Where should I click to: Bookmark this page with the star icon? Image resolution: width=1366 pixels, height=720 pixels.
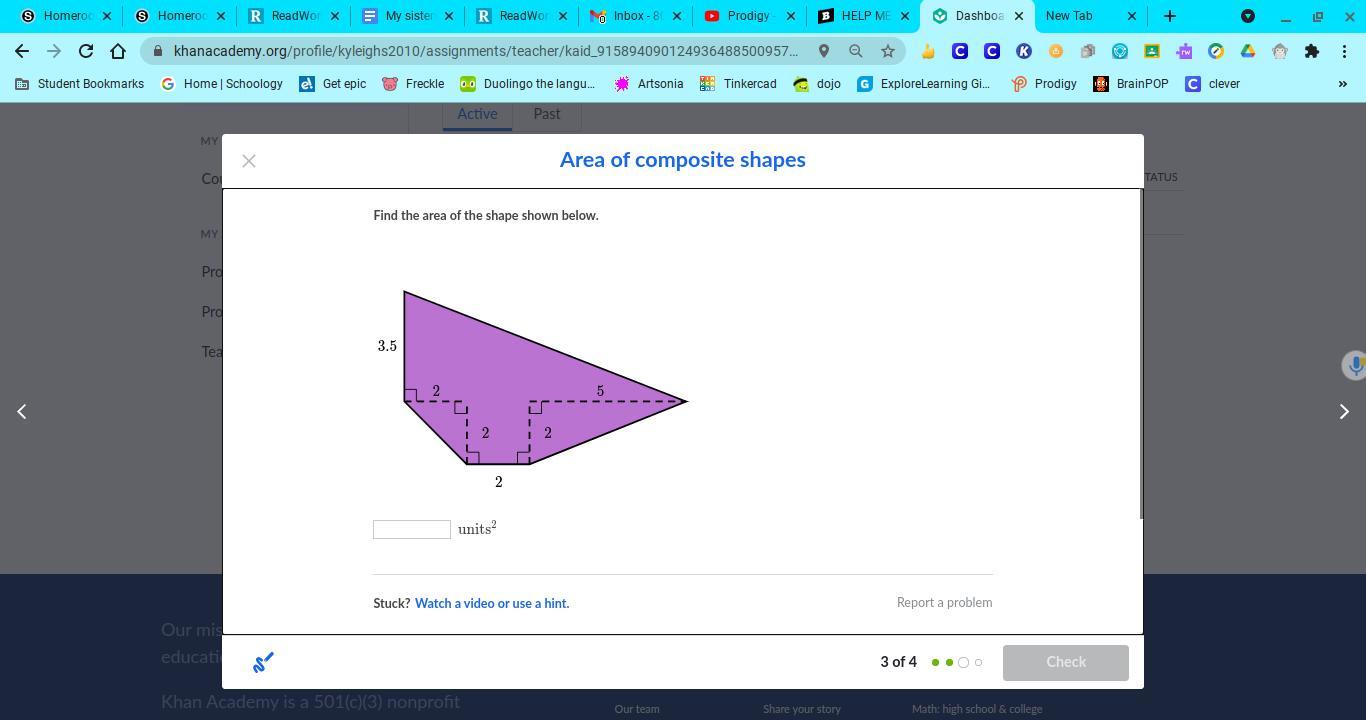(x=888, y=51)
